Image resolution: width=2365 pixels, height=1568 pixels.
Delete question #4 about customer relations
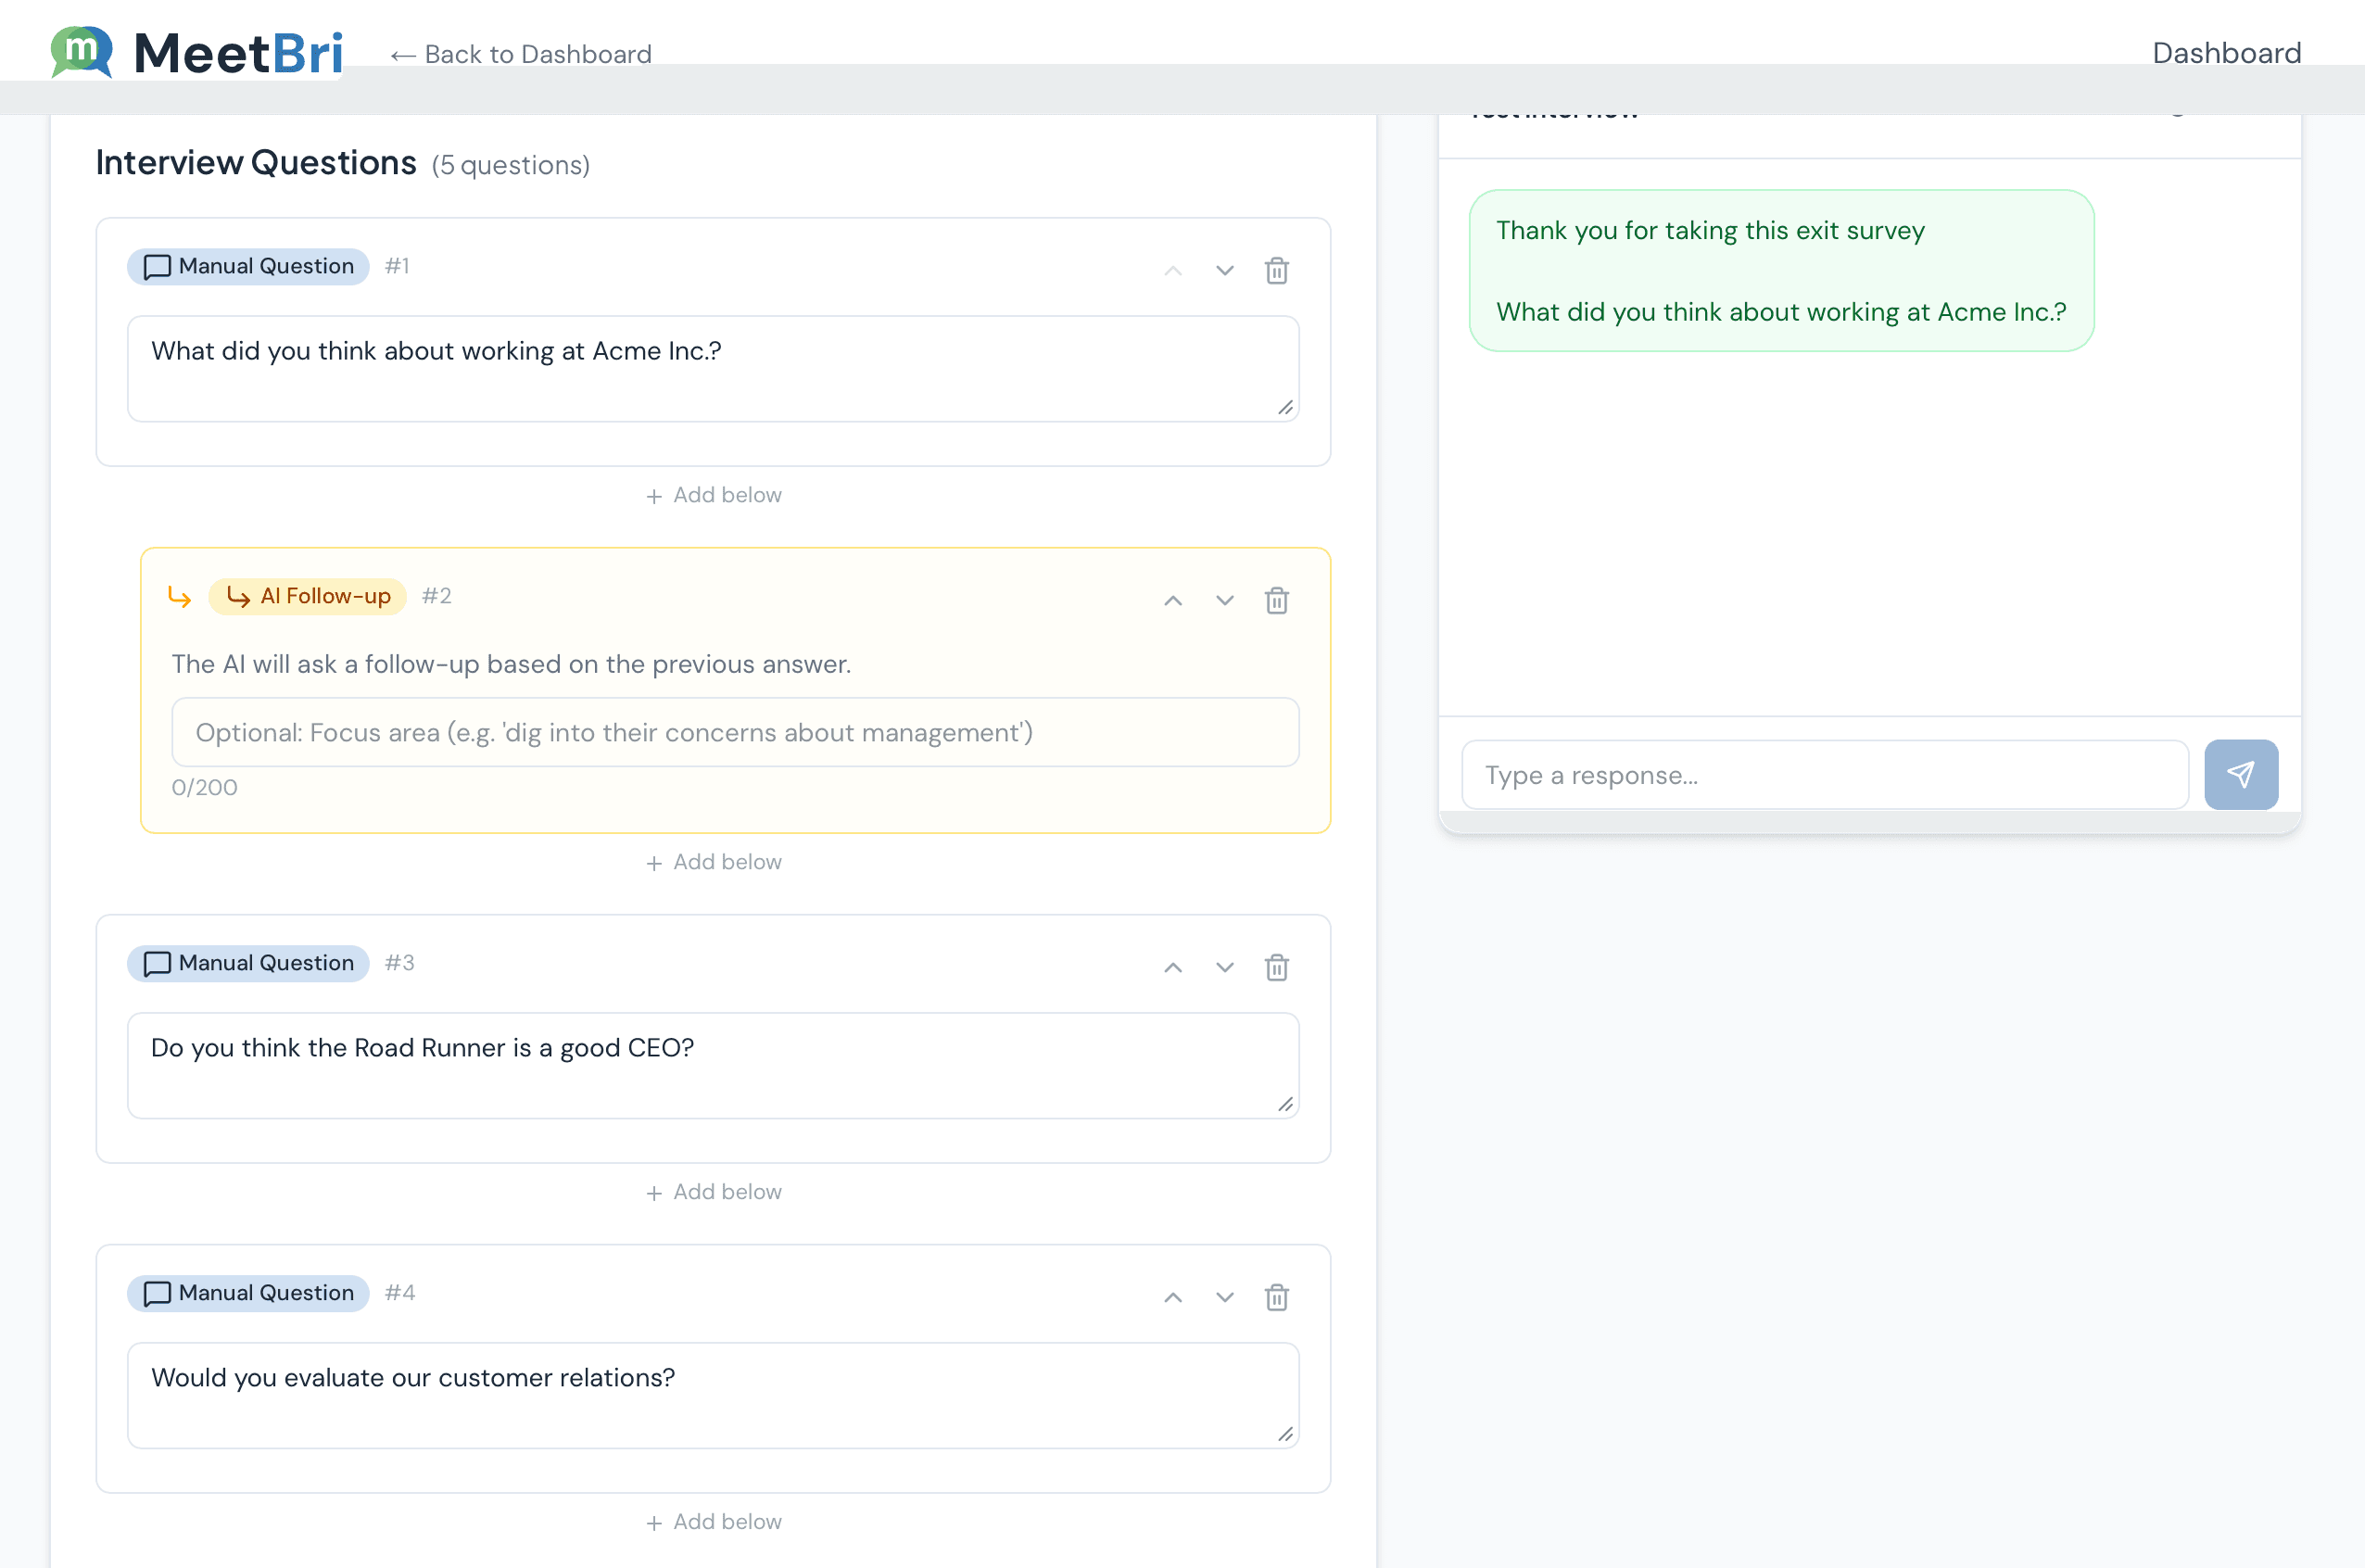click(x=1276, y=1297)
